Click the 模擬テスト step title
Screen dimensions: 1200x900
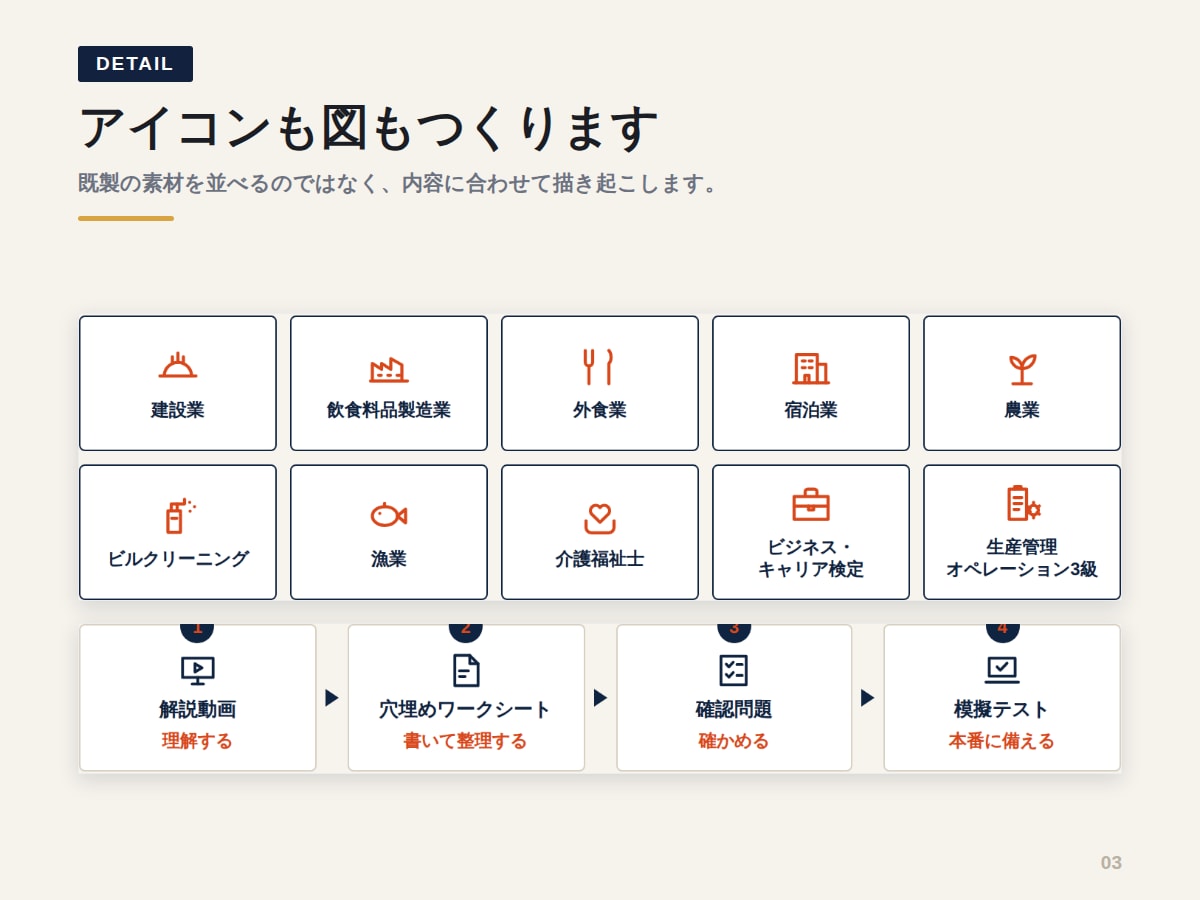(1002, 710)
